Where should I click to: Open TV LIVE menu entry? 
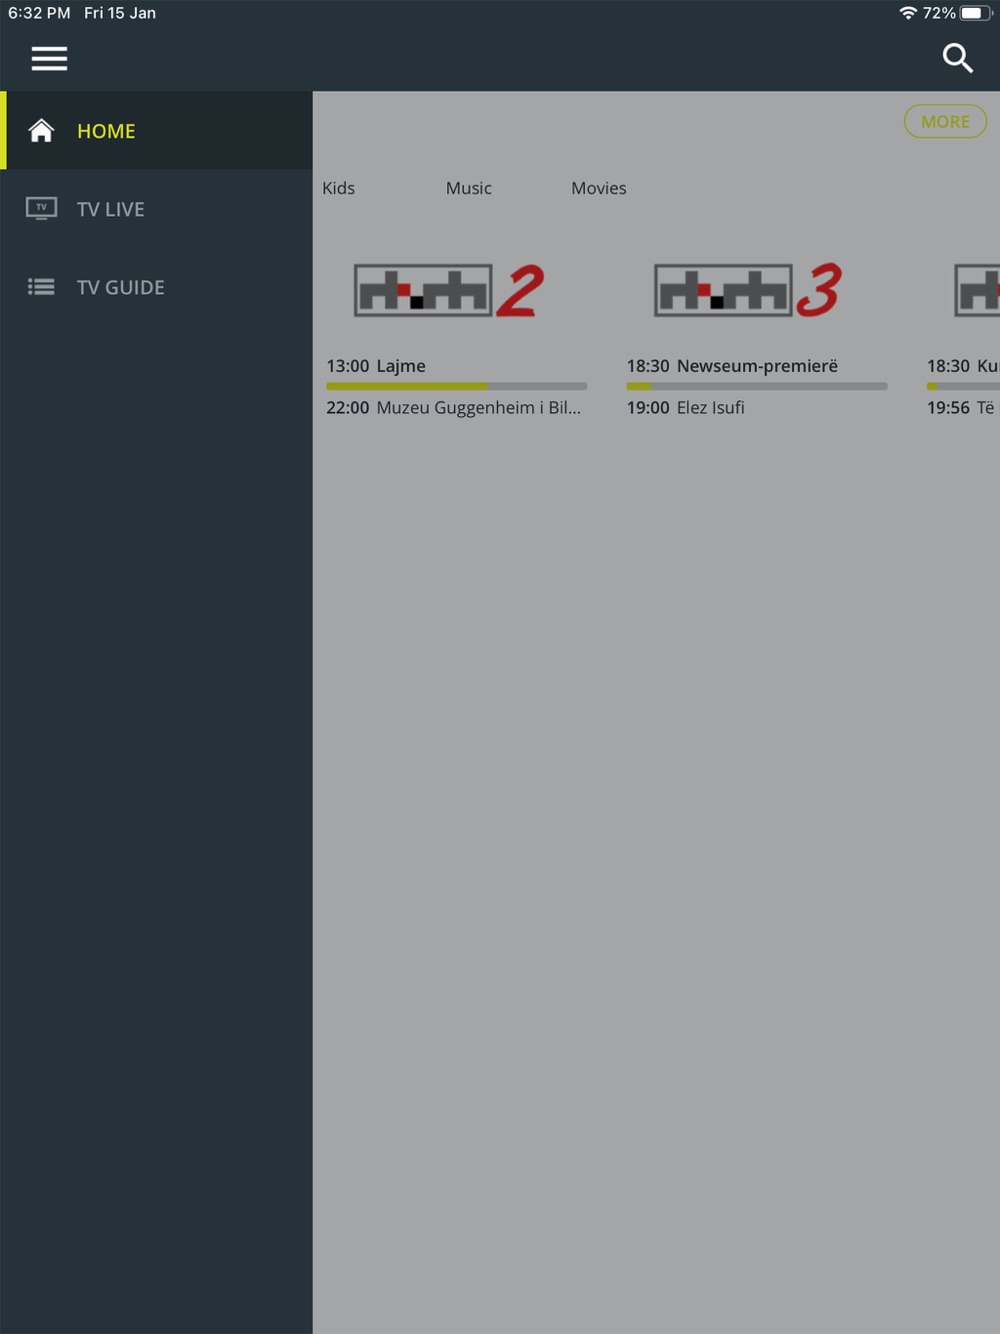coord(156,209)
